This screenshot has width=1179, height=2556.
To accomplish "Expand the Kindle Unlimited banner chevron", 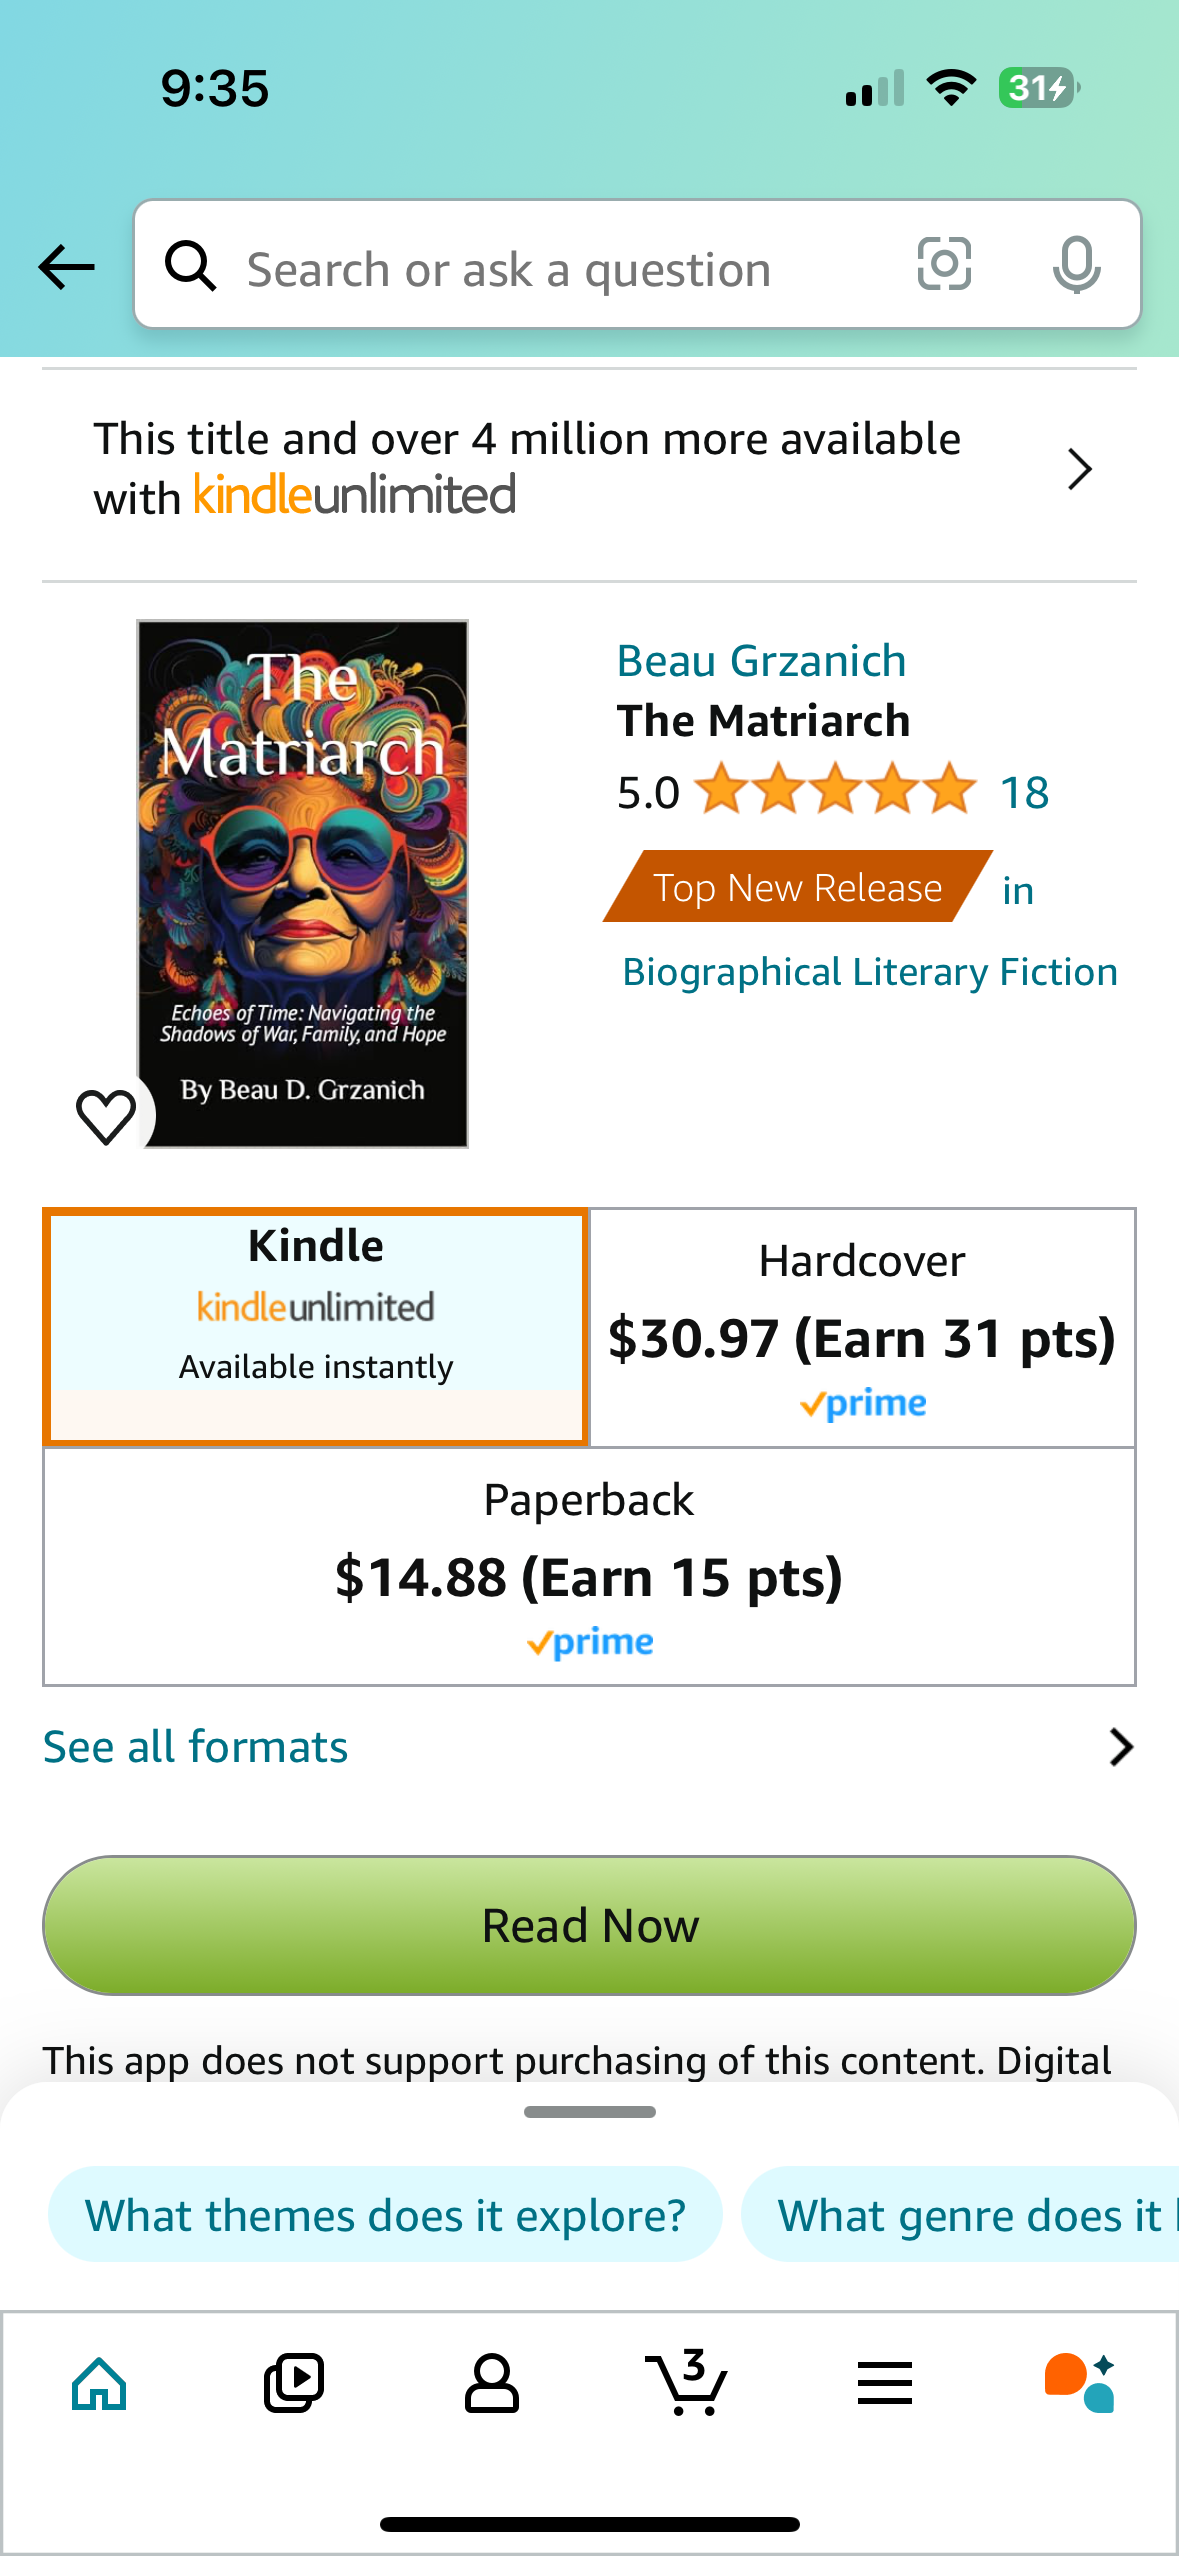I will click(1079, 470).
